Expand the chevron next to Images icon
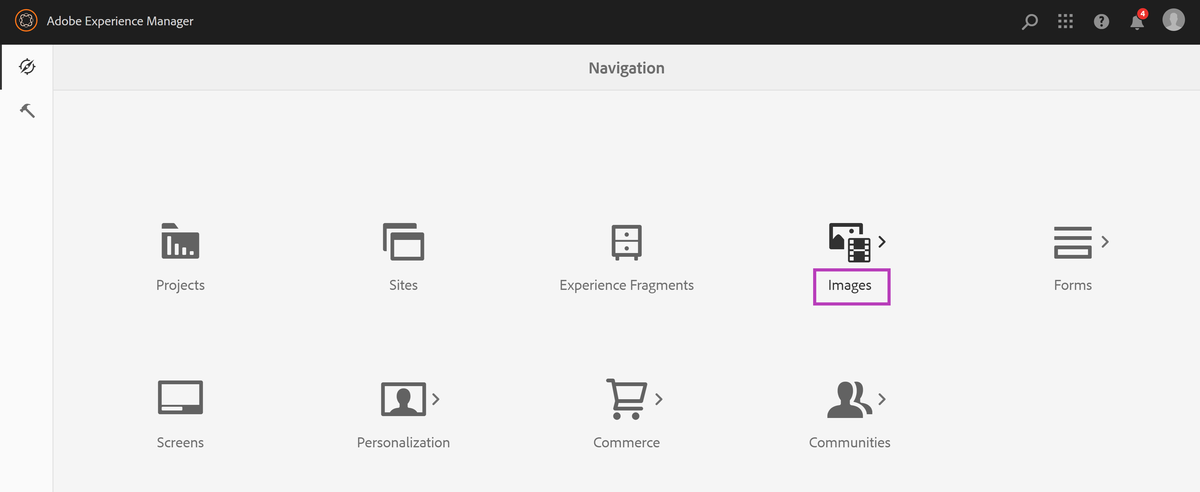The height and width of the screenshot is (492, 1200). pyautogui.click(x=882, y=241)
